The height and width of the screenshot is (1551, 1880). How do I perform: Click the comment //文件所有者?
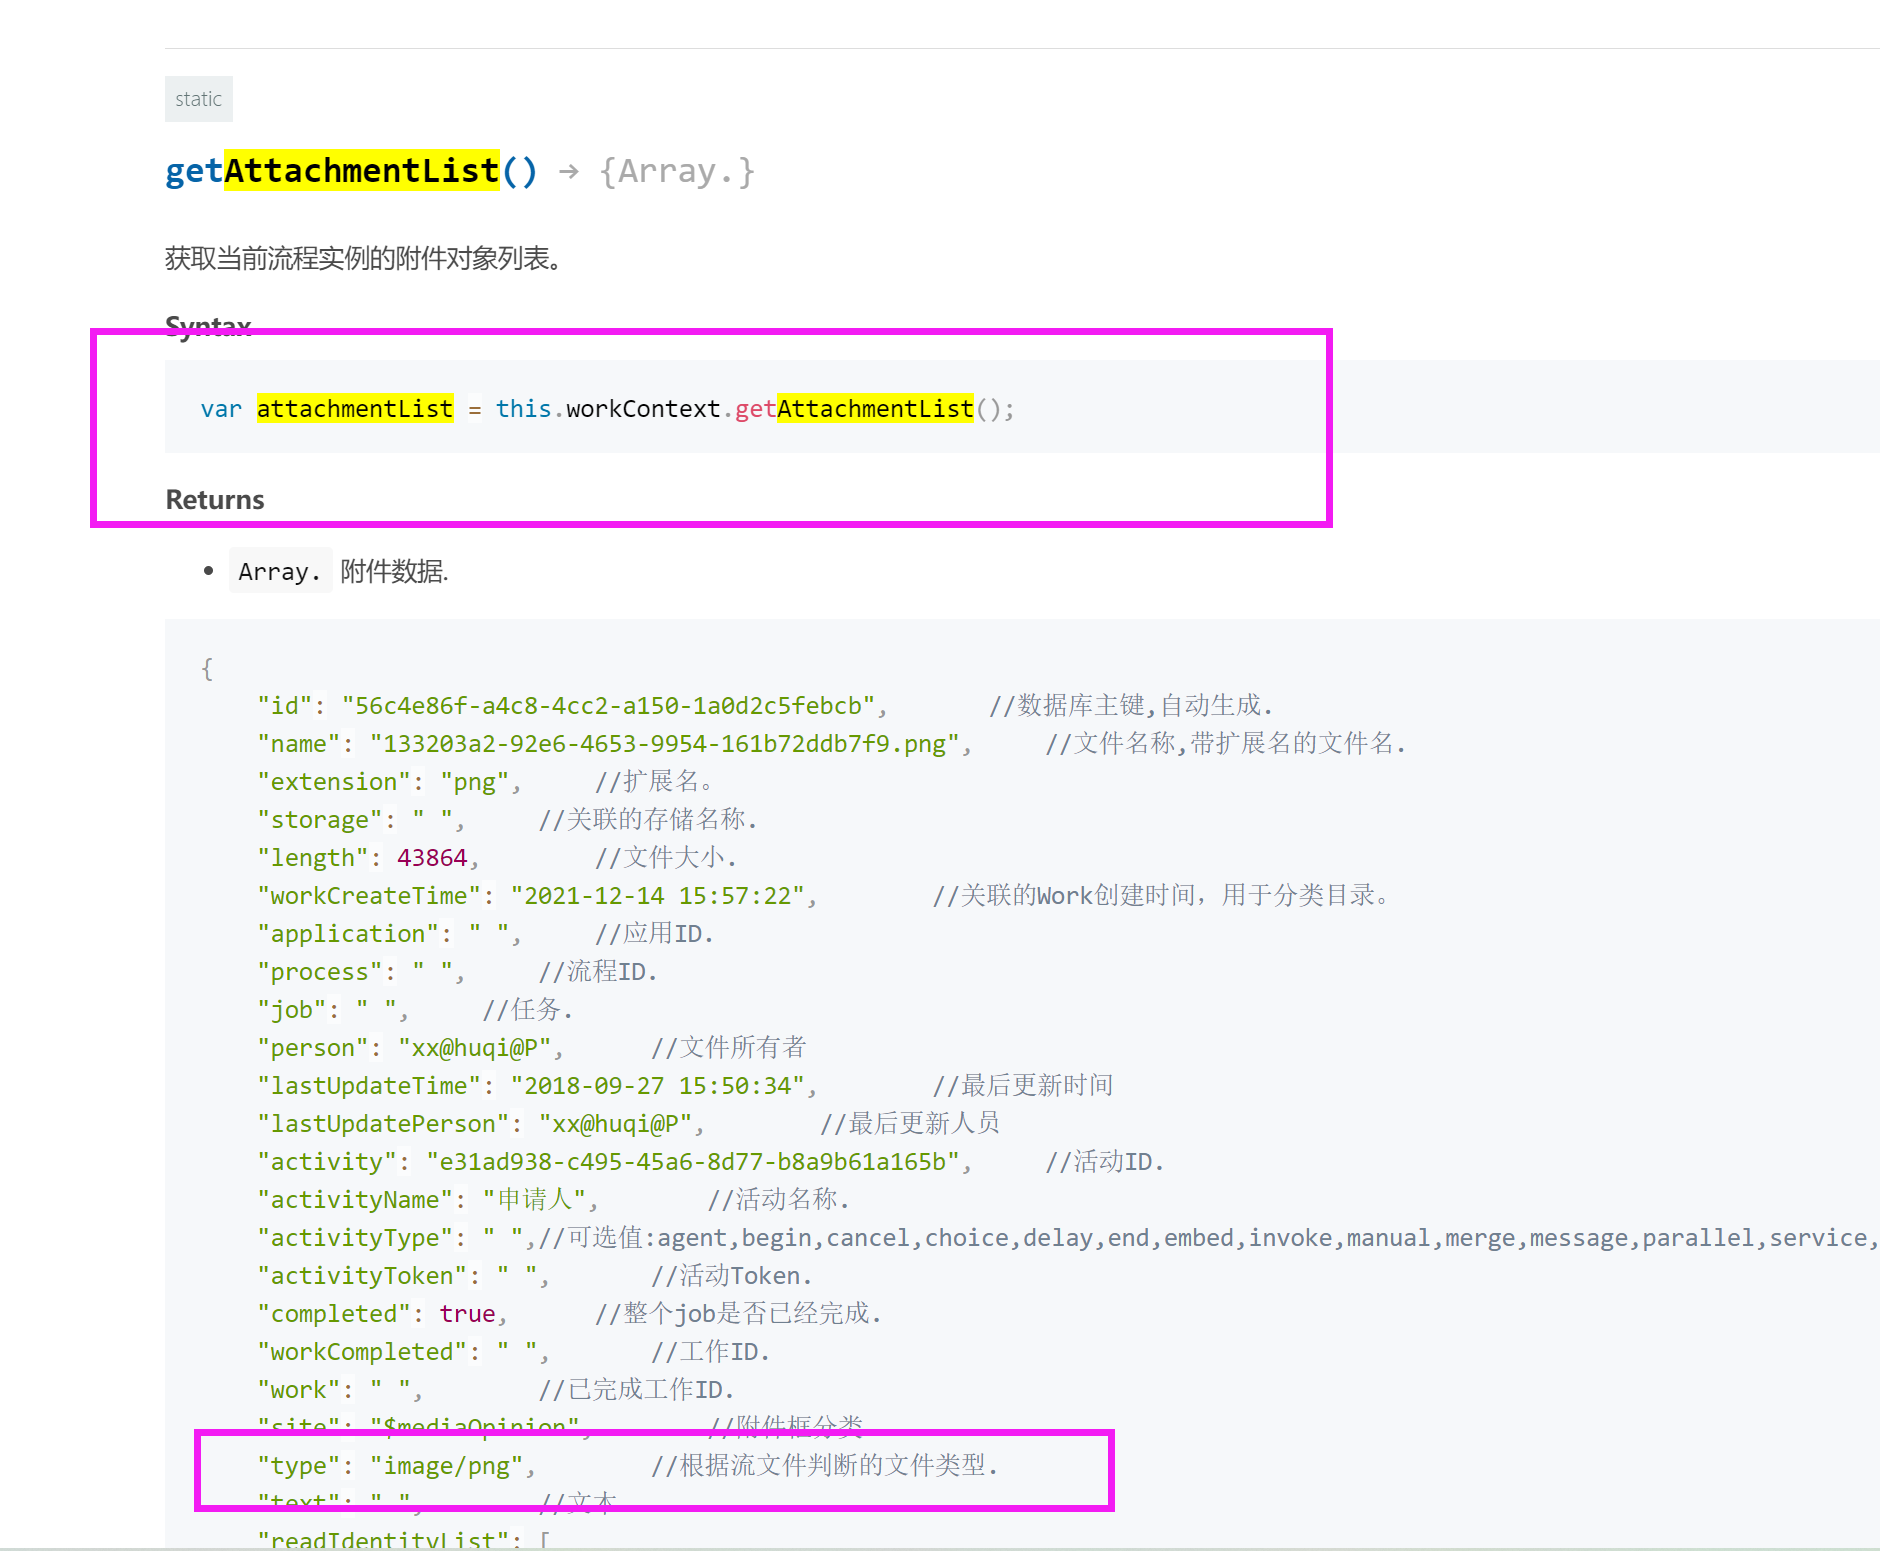[729, 1048]
